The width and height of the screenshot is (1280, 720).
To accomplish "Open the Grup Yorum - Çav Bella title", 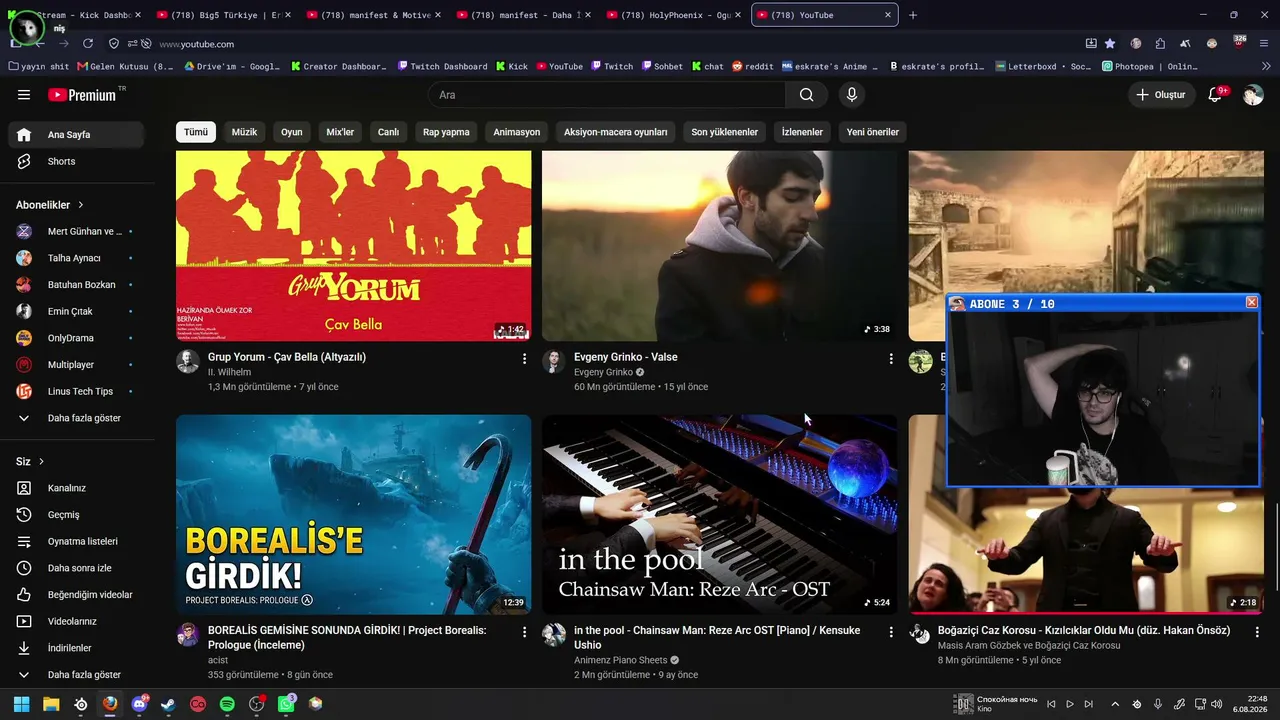I will click(287, 357).
